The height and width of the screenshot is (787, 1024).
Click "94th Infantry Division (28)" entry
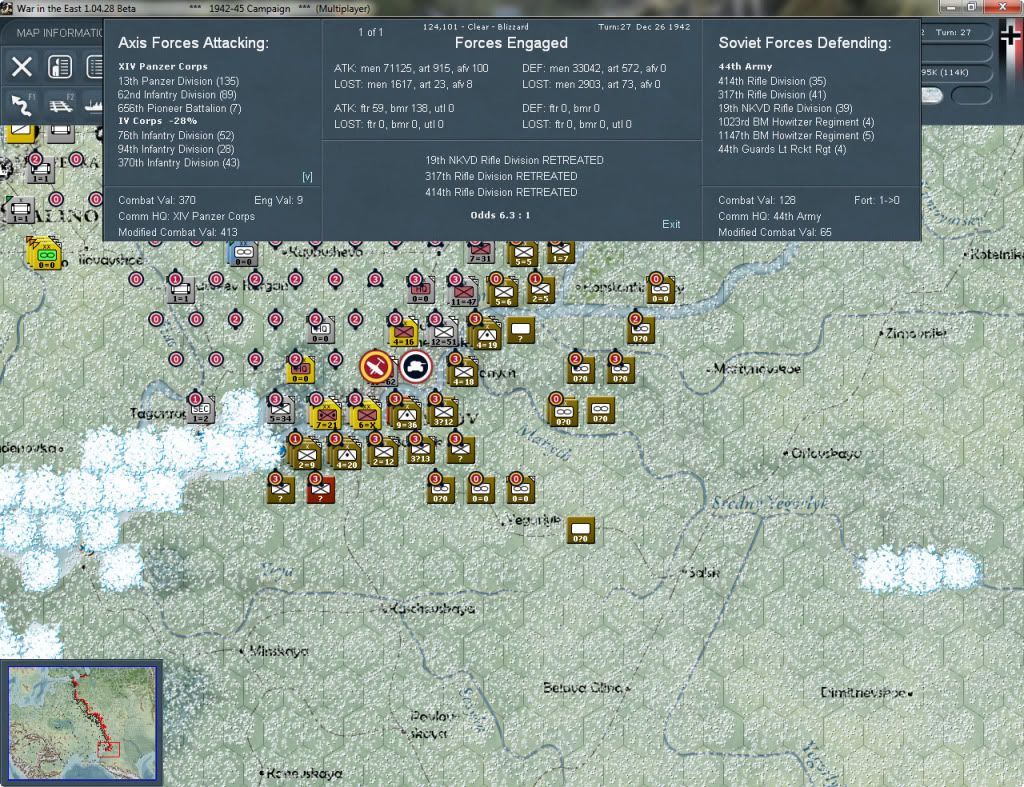click(x=176, y=150)
